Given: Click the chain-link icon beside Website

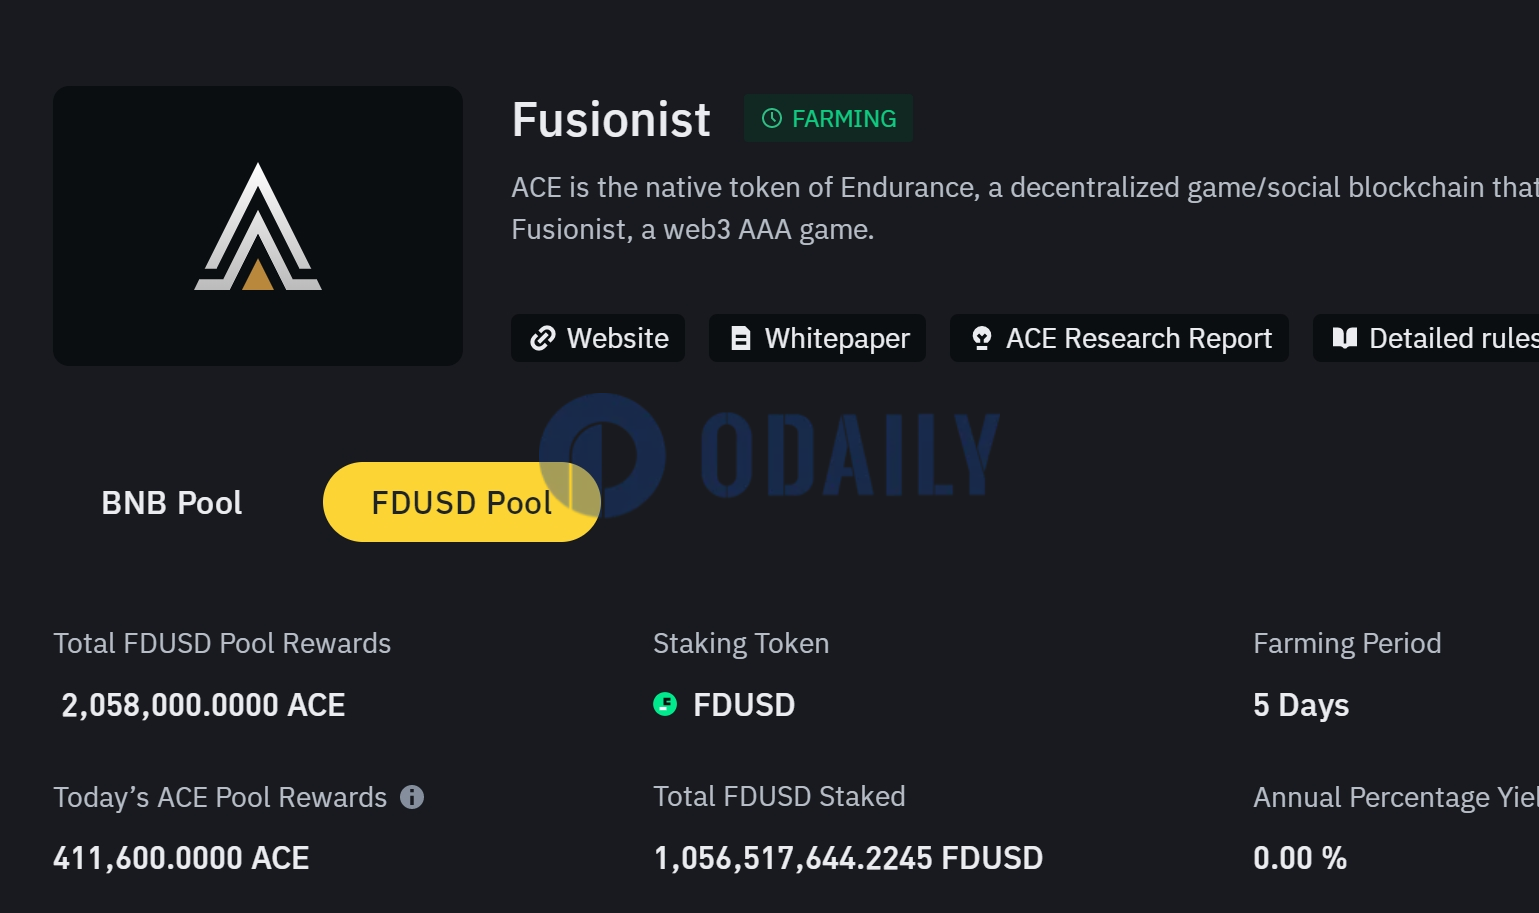Looking at the screenshot, I should point(542,339).
